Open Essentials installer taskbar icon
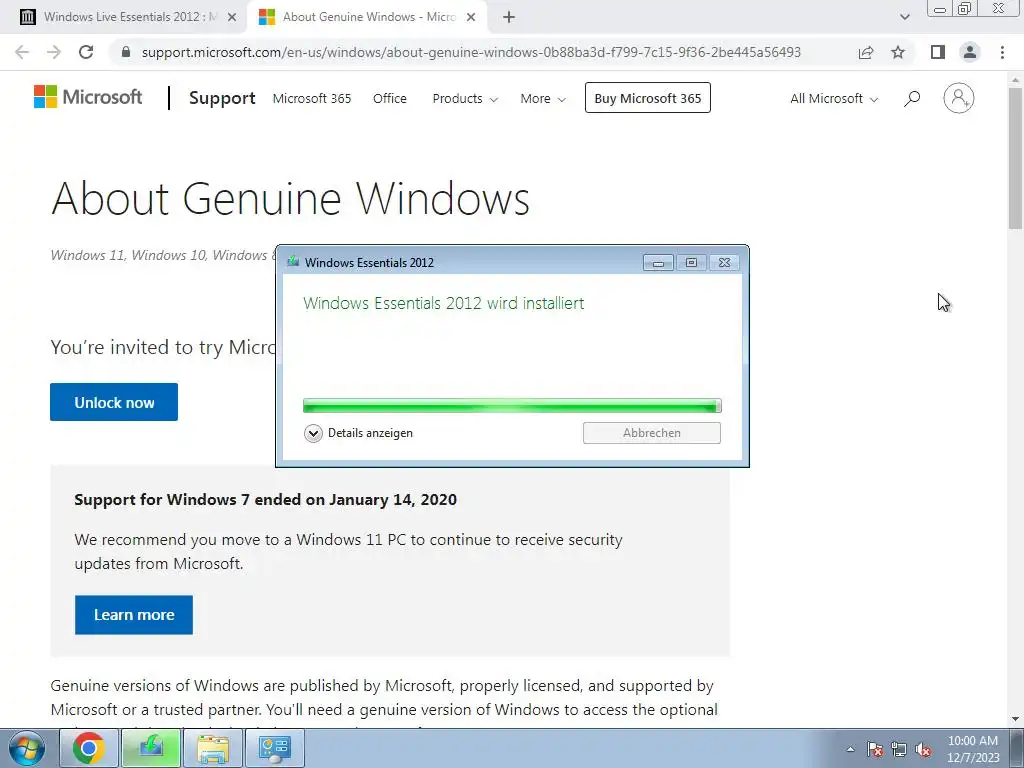Screen dimensions: 1024x768 (151, 748)
